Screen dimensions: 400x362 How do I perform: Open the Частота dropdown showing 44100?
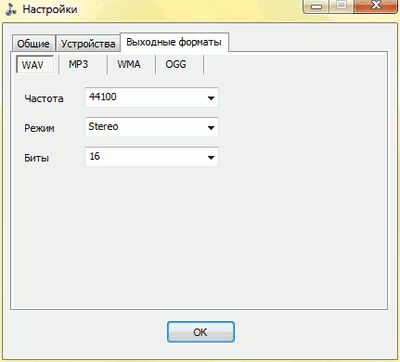tap(152, 97)
